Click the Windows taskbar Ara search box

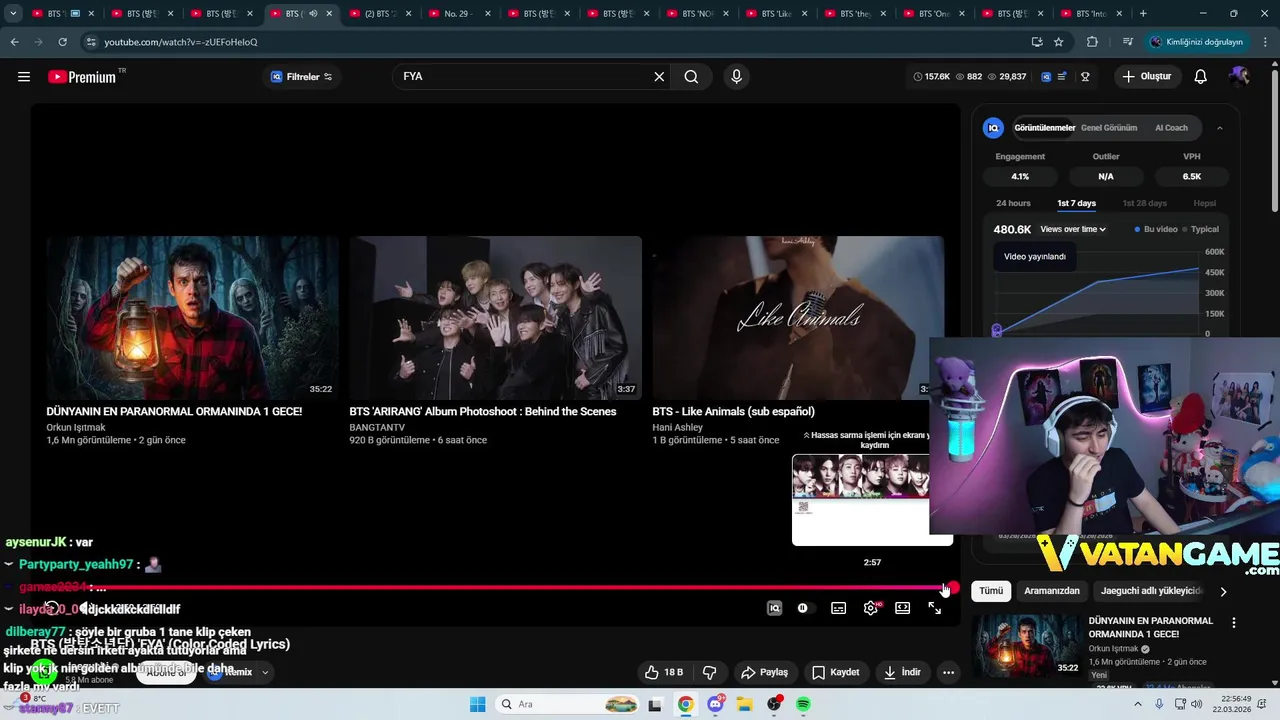click(x=567, y=704)
